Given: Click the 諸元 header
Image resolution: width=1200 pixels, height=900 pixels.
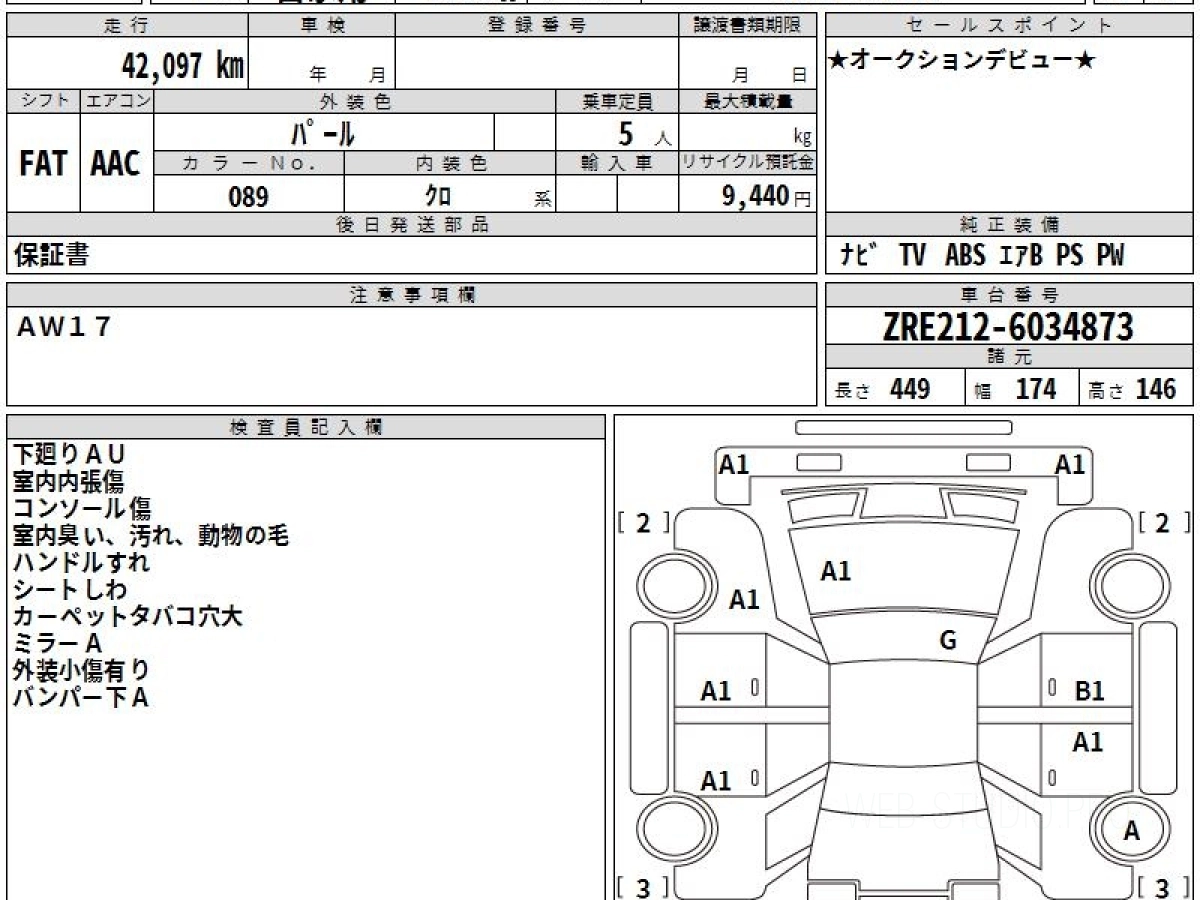Looking at the screenshot, I should click(x=1010, y=357).
